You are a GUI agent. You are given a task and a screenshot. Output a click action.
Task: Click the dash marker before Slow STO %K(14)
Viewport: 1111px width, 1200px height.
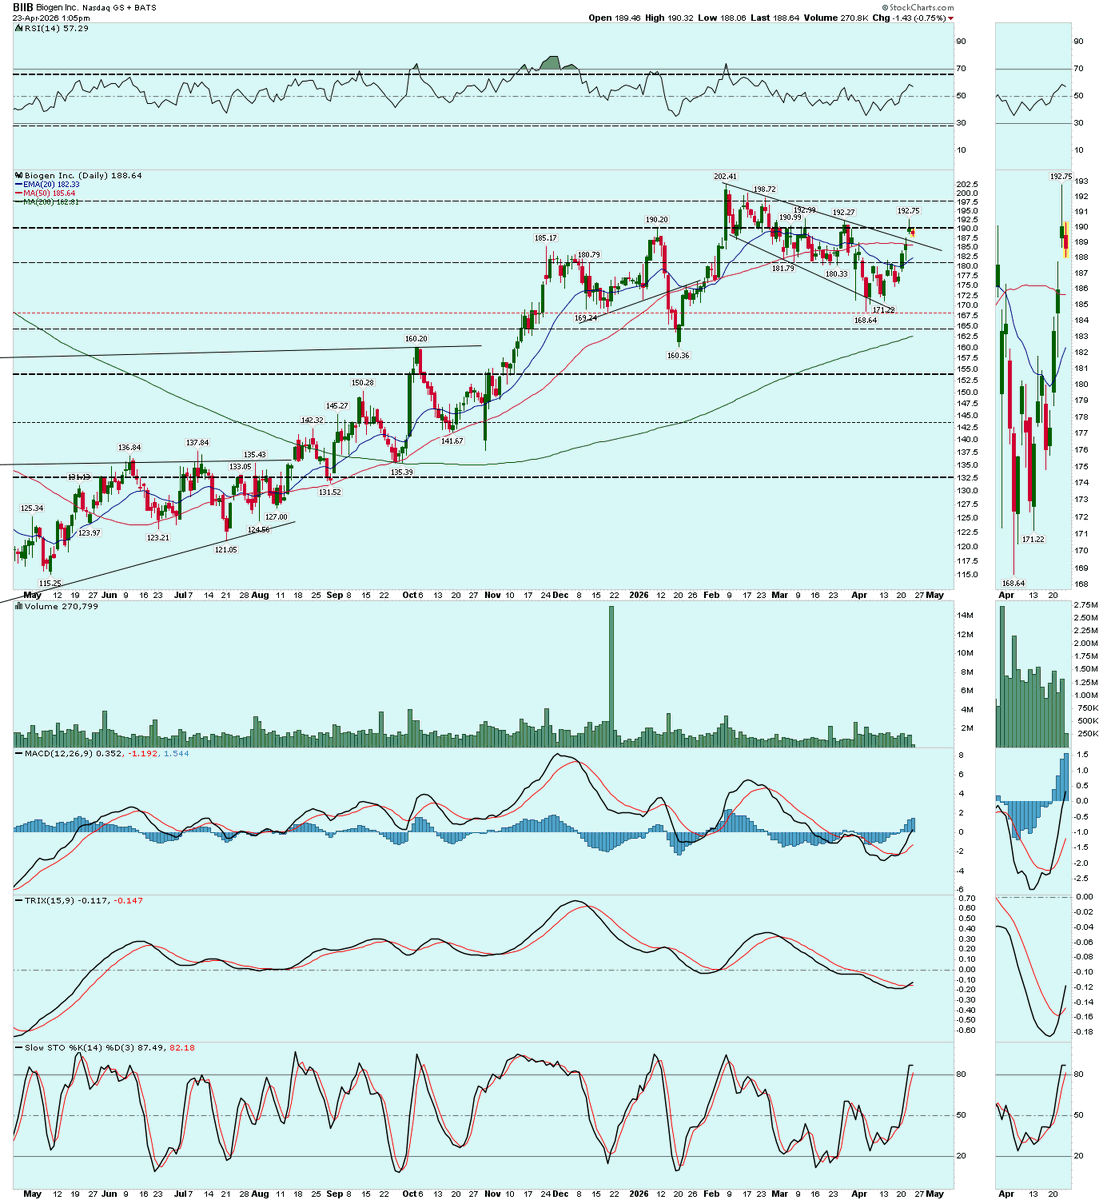17,1047
